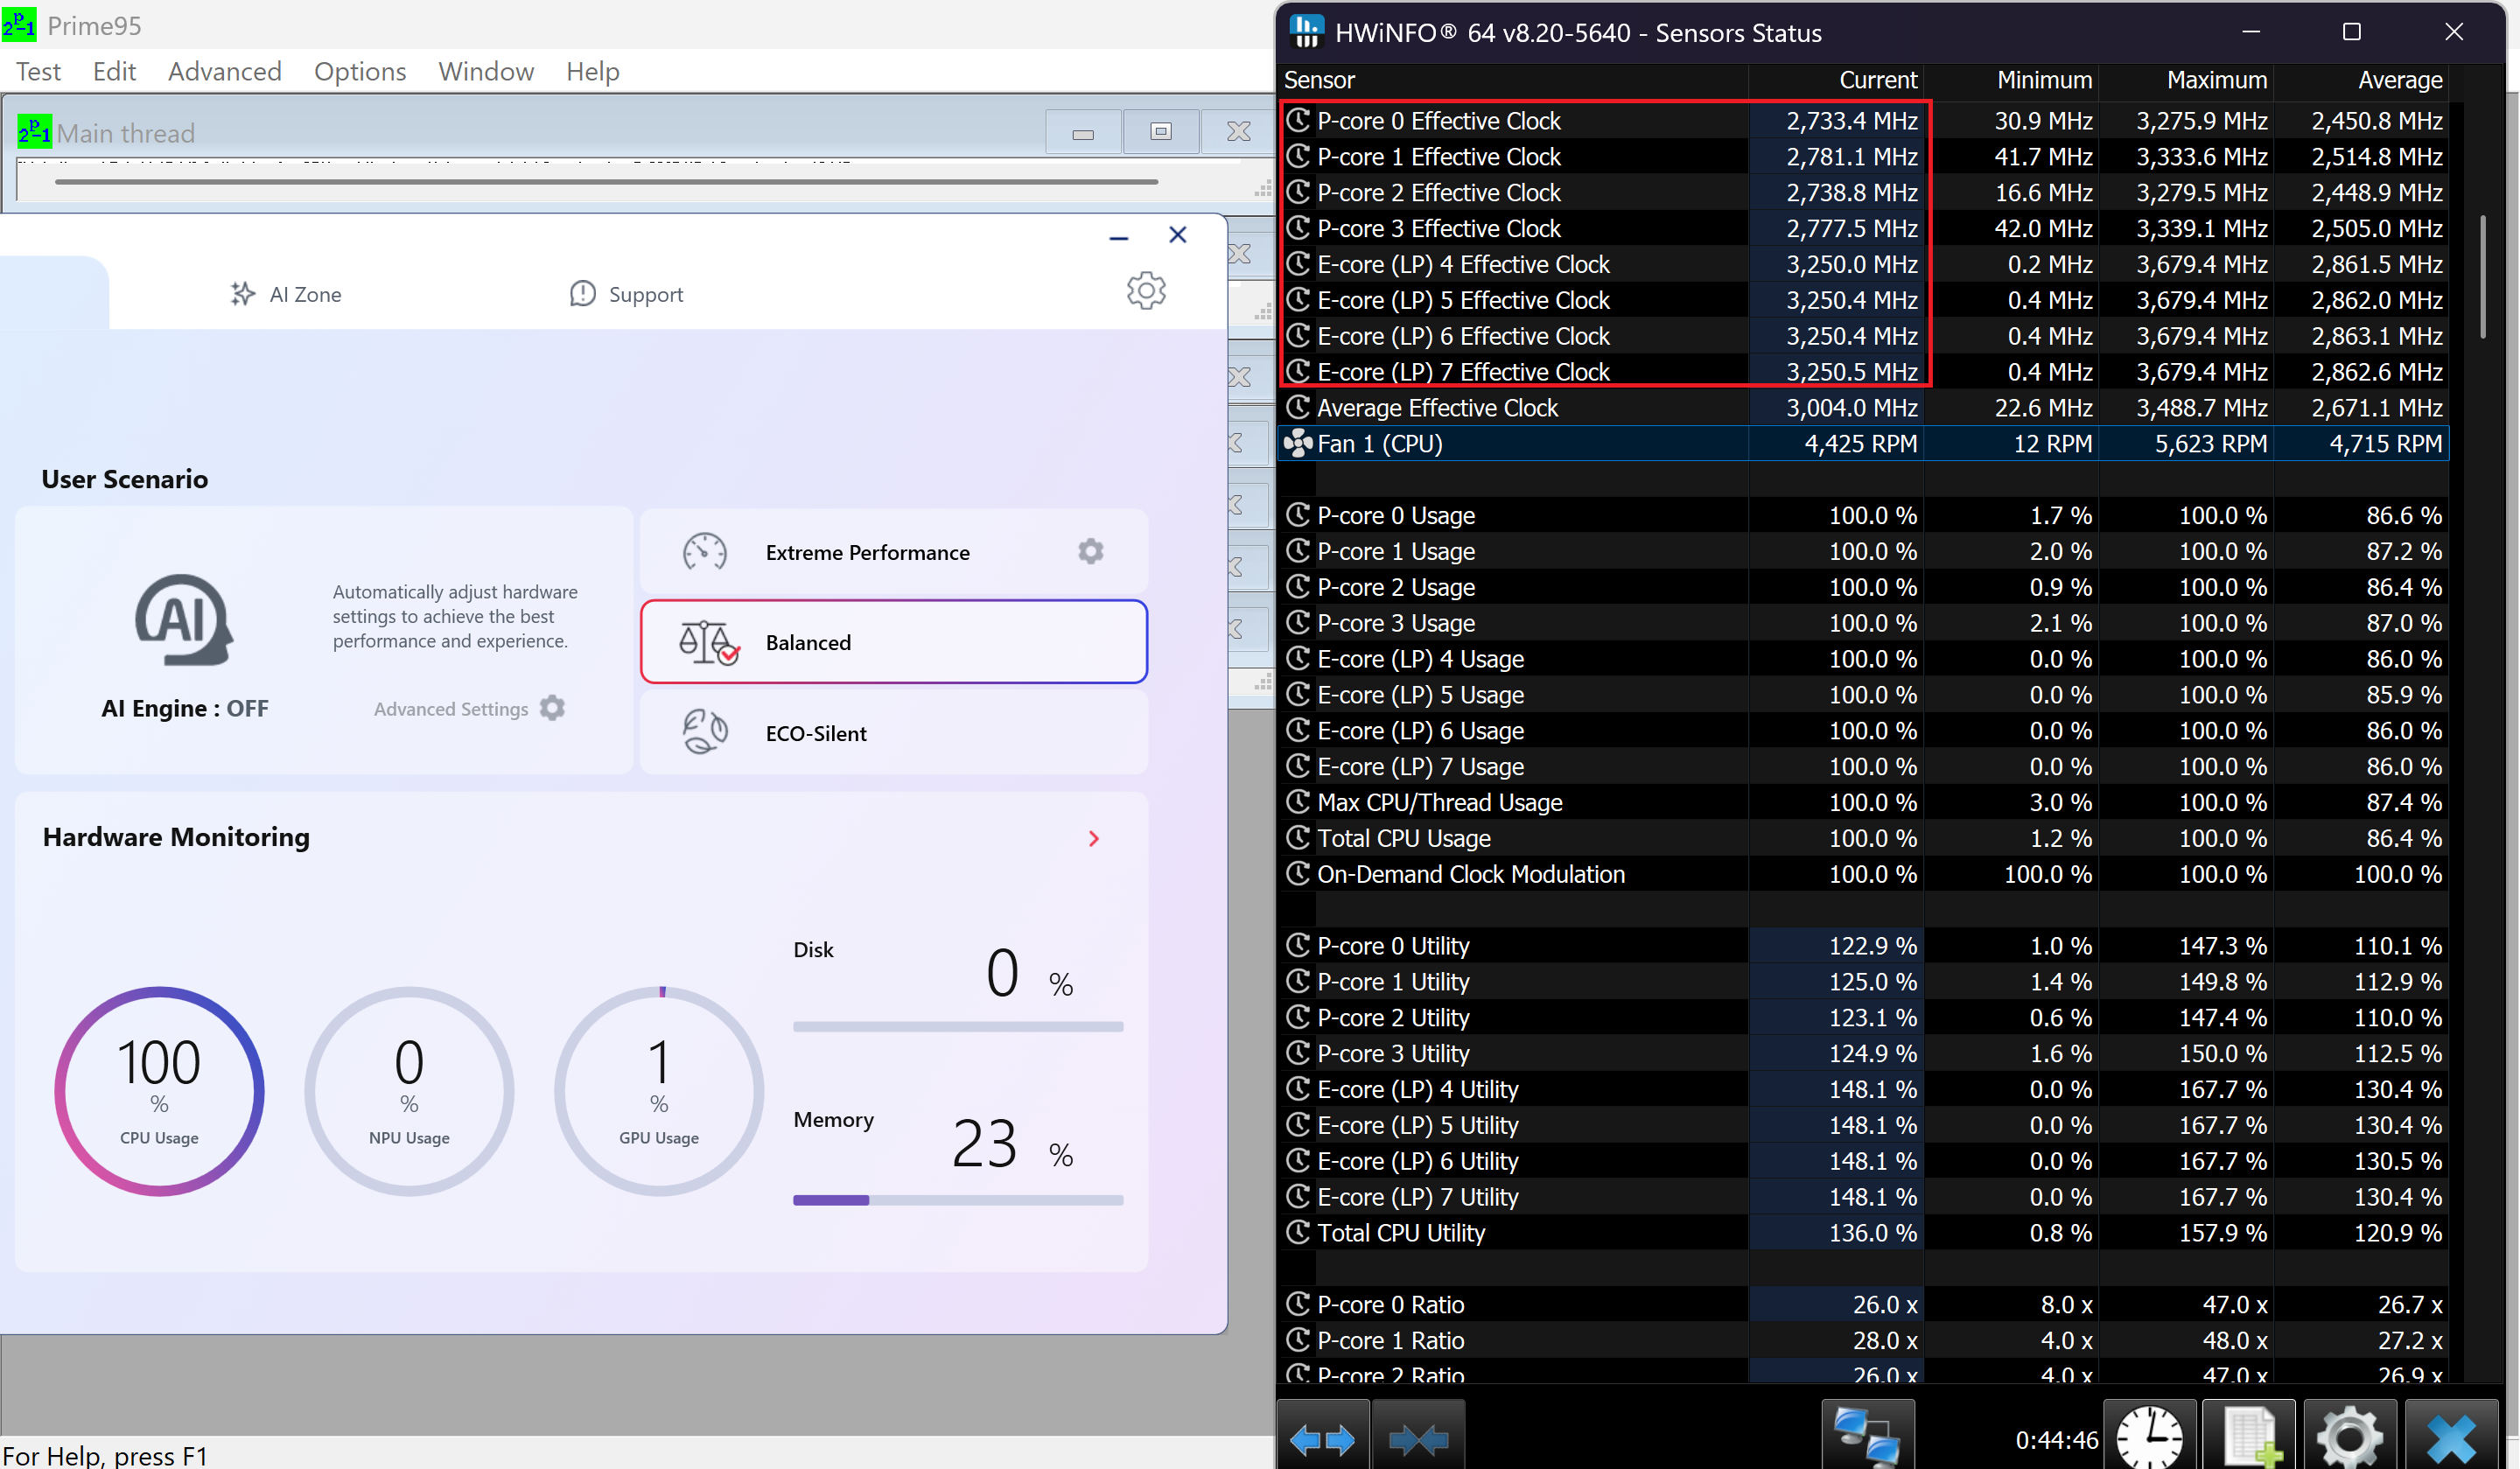Toggle the AI Engine OFF label
This screenshot has height=1469, width=2520.
[x=185, y=708]
